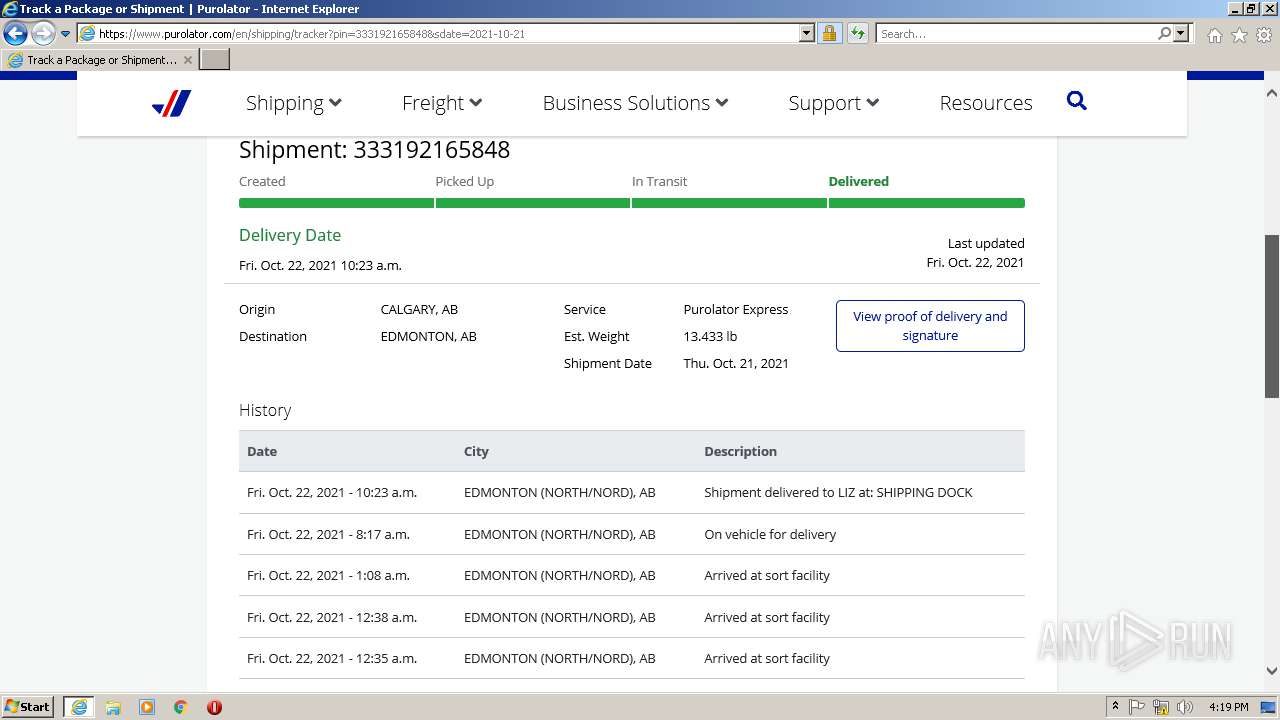Click the Description column header
This screenshot has width=1280, height=720.
(740, 451)
